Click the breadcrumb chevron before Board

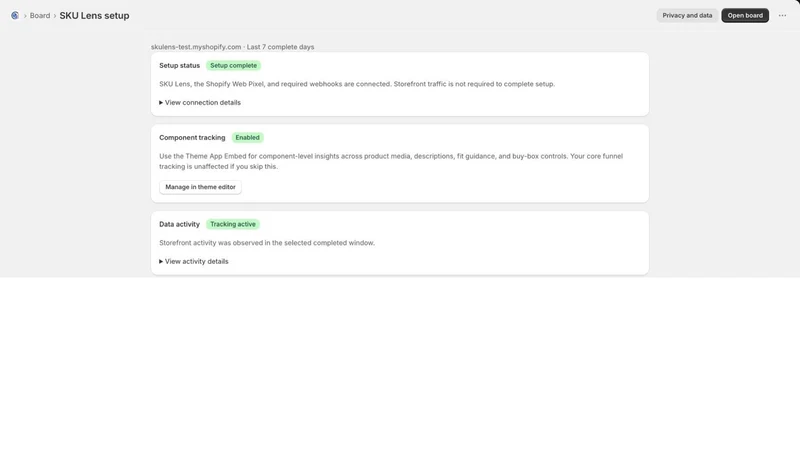point(25,16)
